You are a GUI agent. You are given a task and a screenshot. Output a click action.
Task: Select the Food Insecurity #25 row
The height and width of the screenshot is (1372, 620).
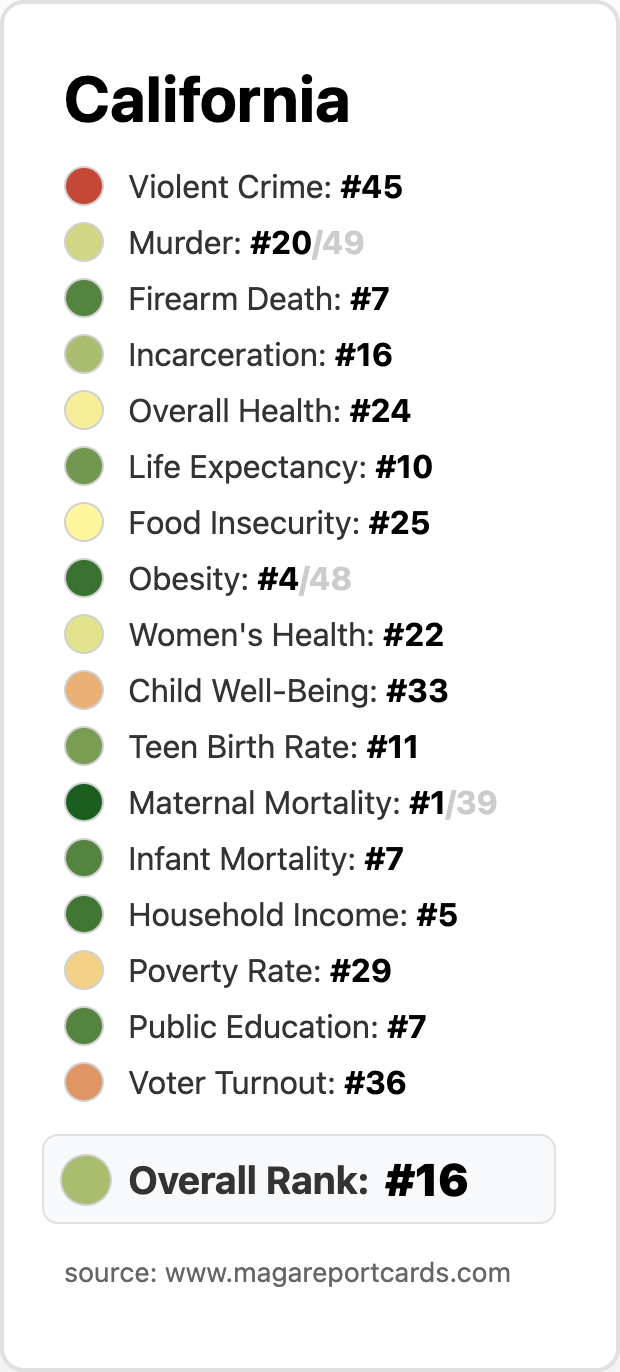click(x=247, y=523)
